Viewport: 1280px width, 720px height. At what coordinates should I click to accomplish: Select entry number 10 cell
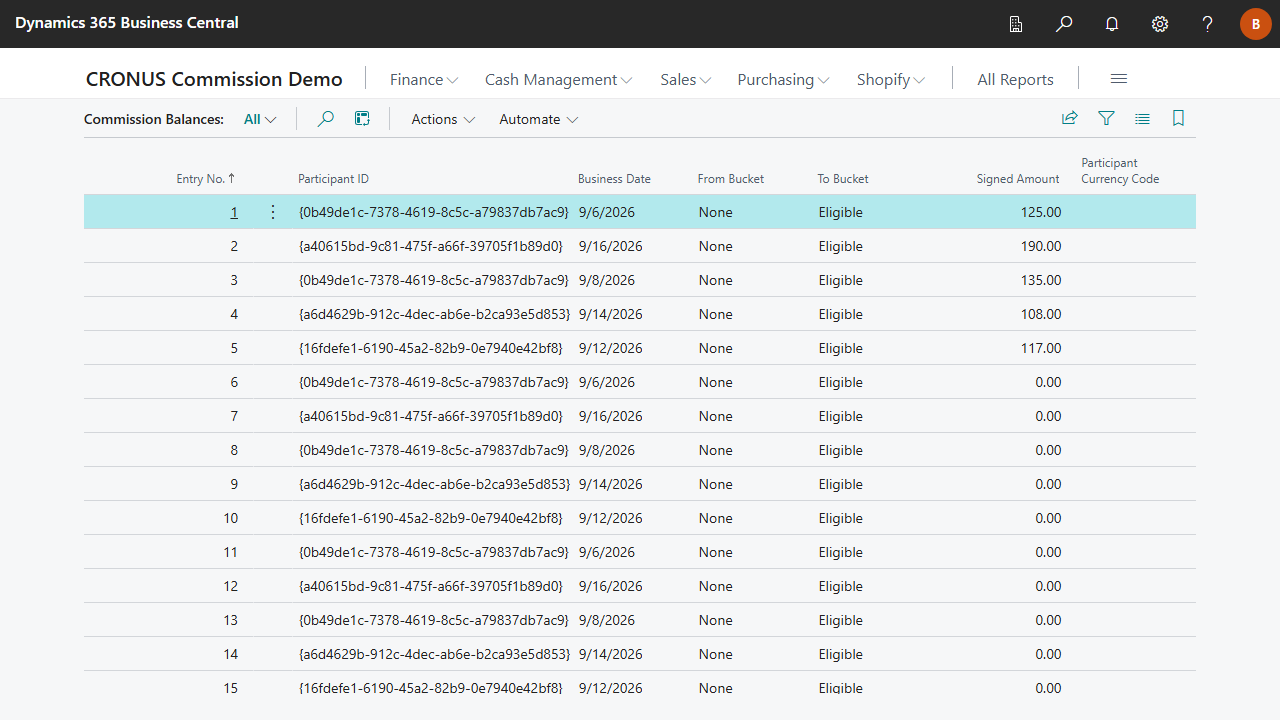coord(231,518)
